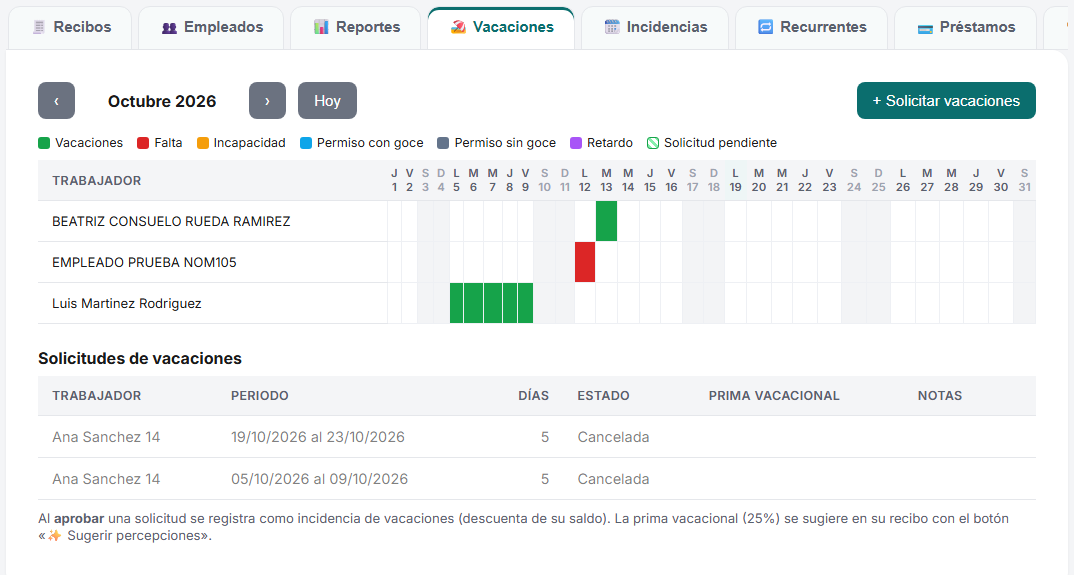This screenshot has height=575, width=1074.
Task: Click the red Falta legend swatch
Action: [x=143, y=143]
